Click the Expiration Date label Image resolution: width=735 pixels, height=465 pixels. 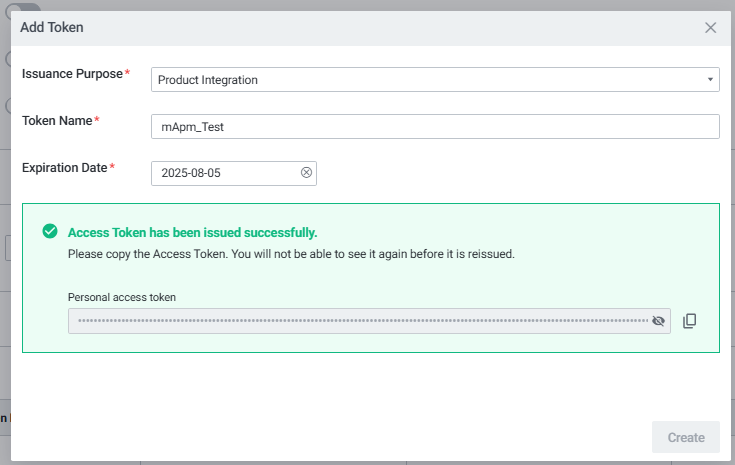64,167
